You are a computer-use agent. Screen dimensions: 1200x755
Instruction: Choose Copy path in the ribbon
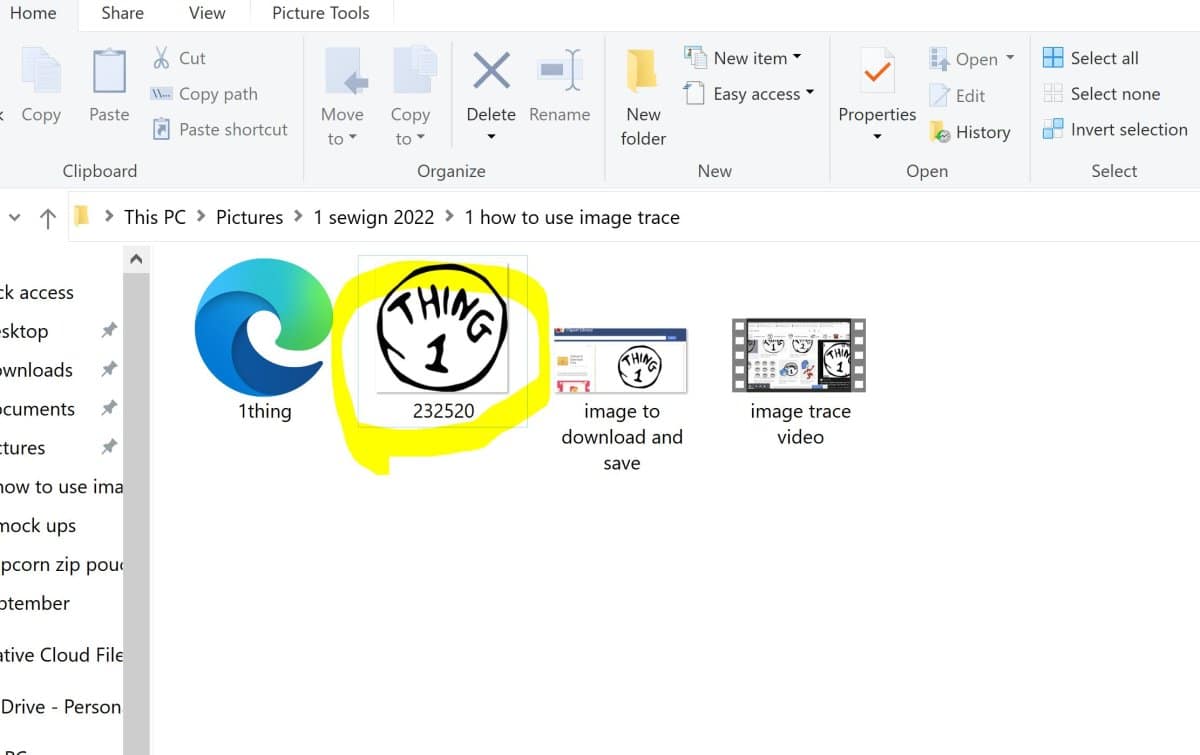204,94
